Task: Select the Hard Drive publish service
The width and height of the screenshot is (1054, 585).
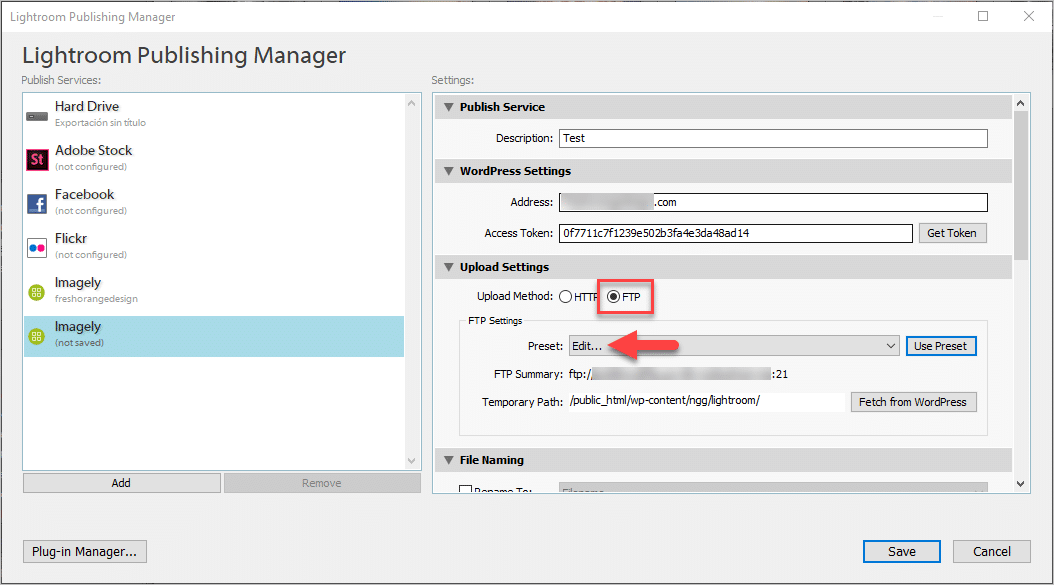Action: [214, 114]
